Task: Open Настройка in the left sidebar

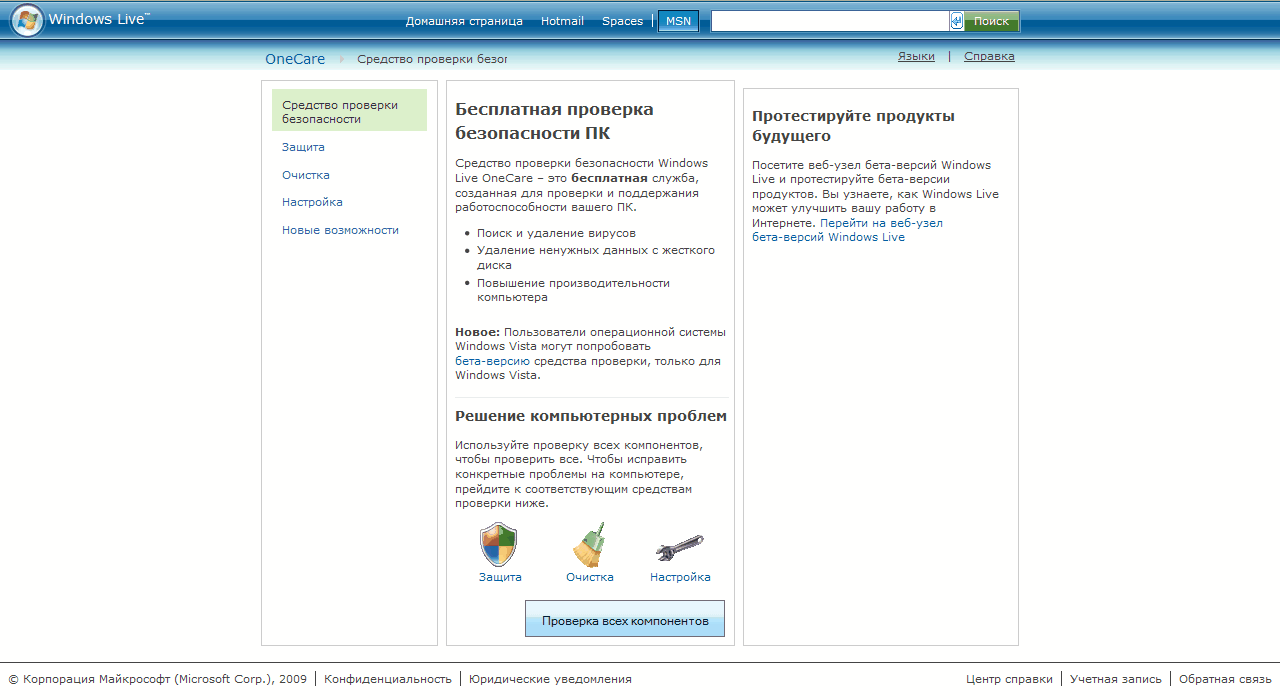Action: 312,202
